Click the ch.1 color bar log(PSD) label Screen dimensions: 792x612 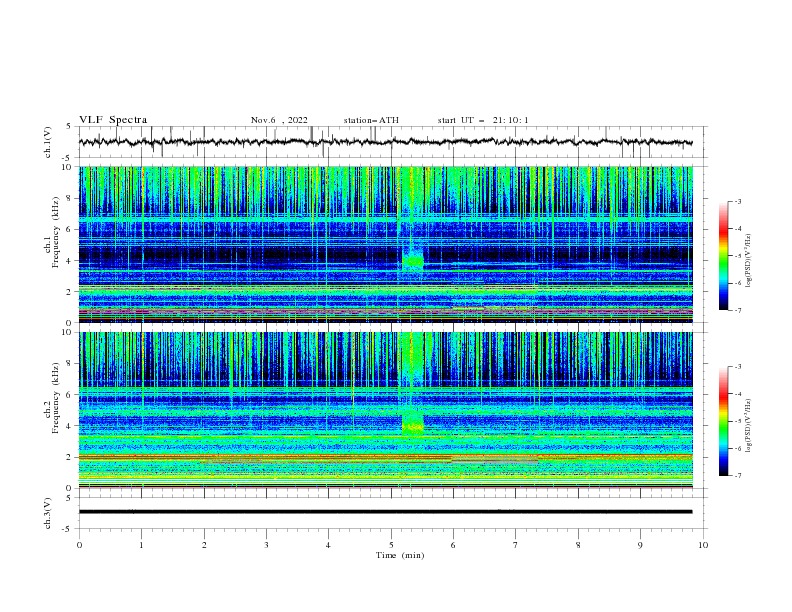coord(749,261)
